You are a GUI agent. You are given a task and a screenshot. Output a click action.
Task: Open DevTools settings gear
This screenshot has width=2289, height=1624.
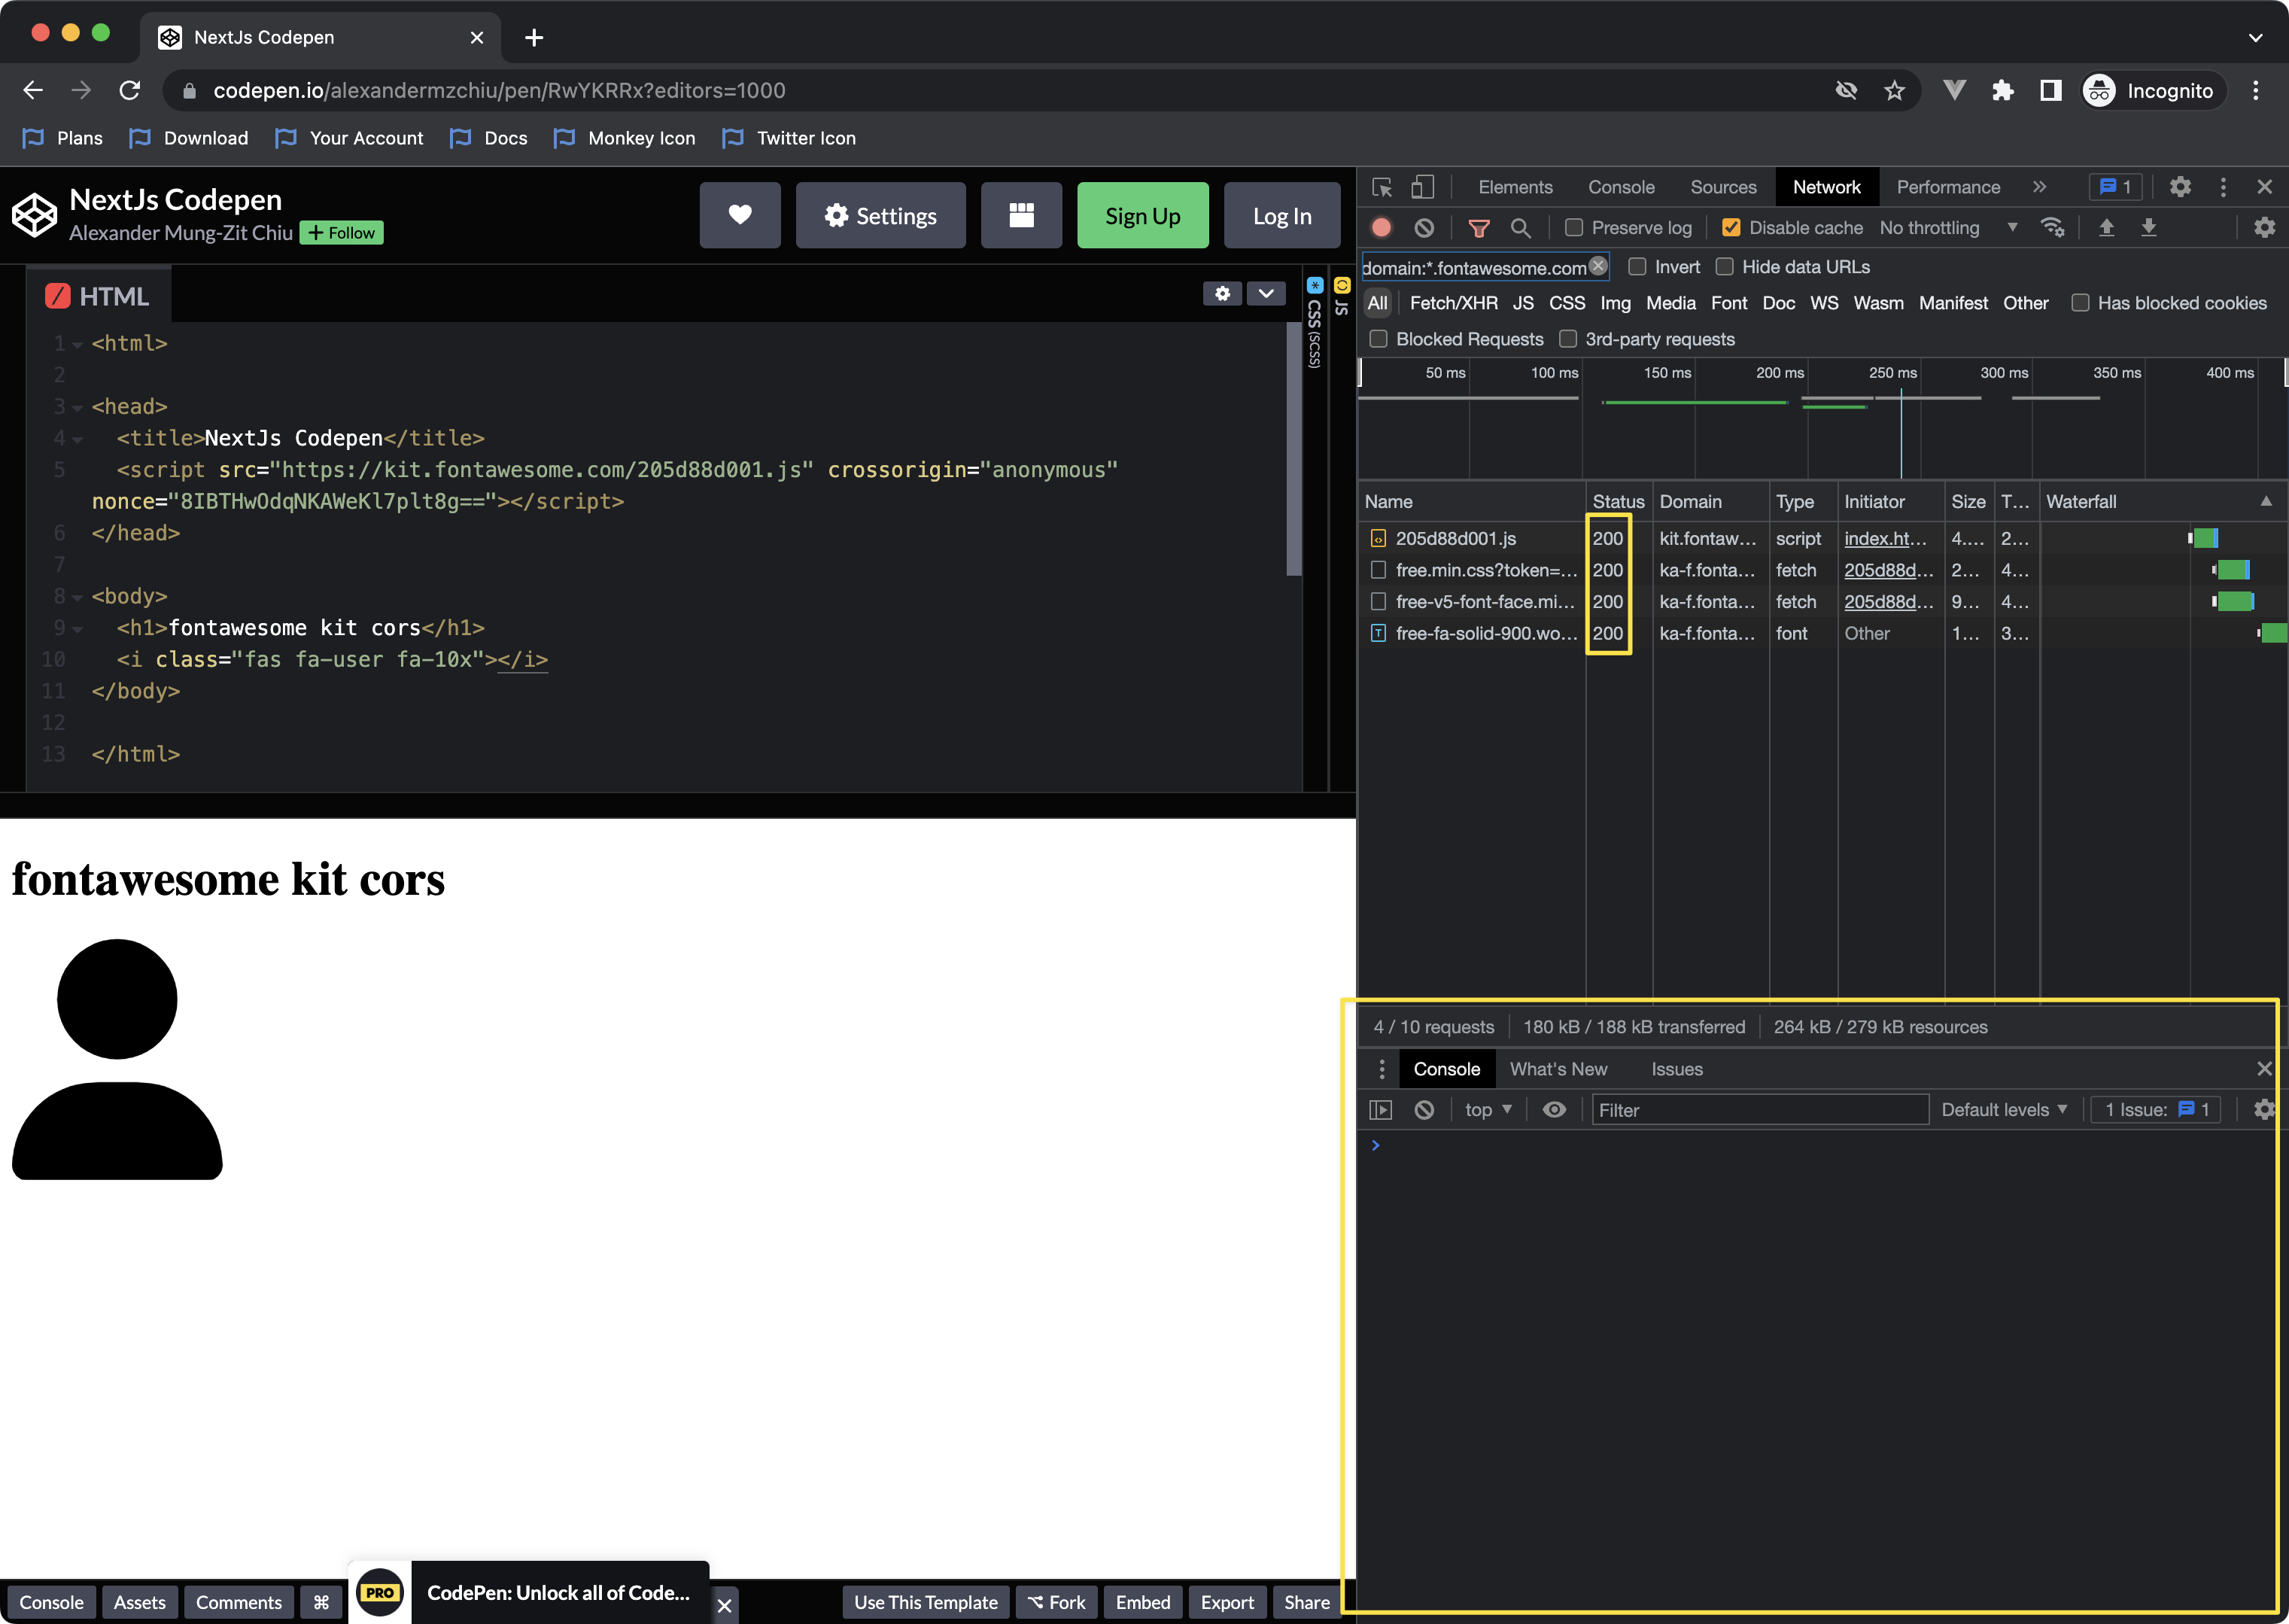coord(2181,186)
